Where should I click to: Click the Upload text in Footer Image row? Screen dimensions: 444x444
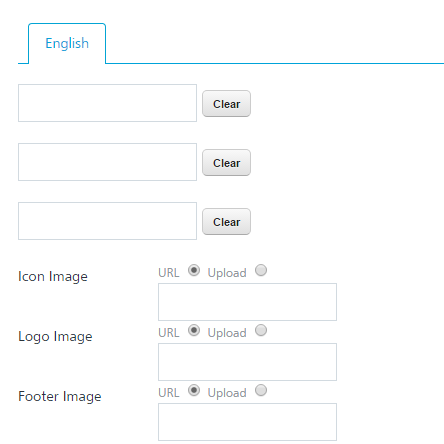point(227,393)
